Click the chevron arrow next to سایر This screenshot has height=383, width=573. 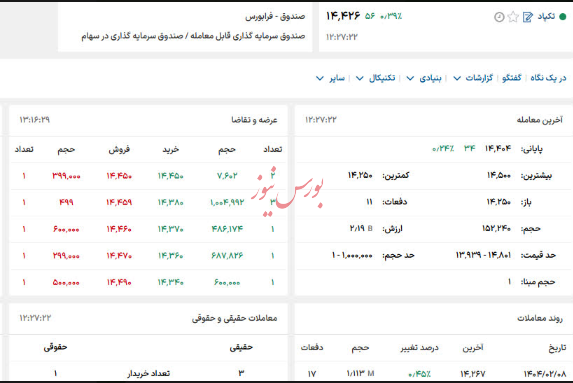pos(319,78)
